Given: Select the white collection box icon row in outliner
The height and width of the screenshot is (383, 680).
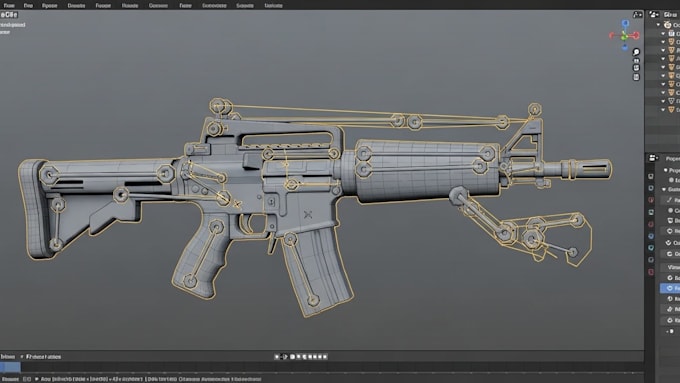Looking at the screenshot, I should [671, 33].
